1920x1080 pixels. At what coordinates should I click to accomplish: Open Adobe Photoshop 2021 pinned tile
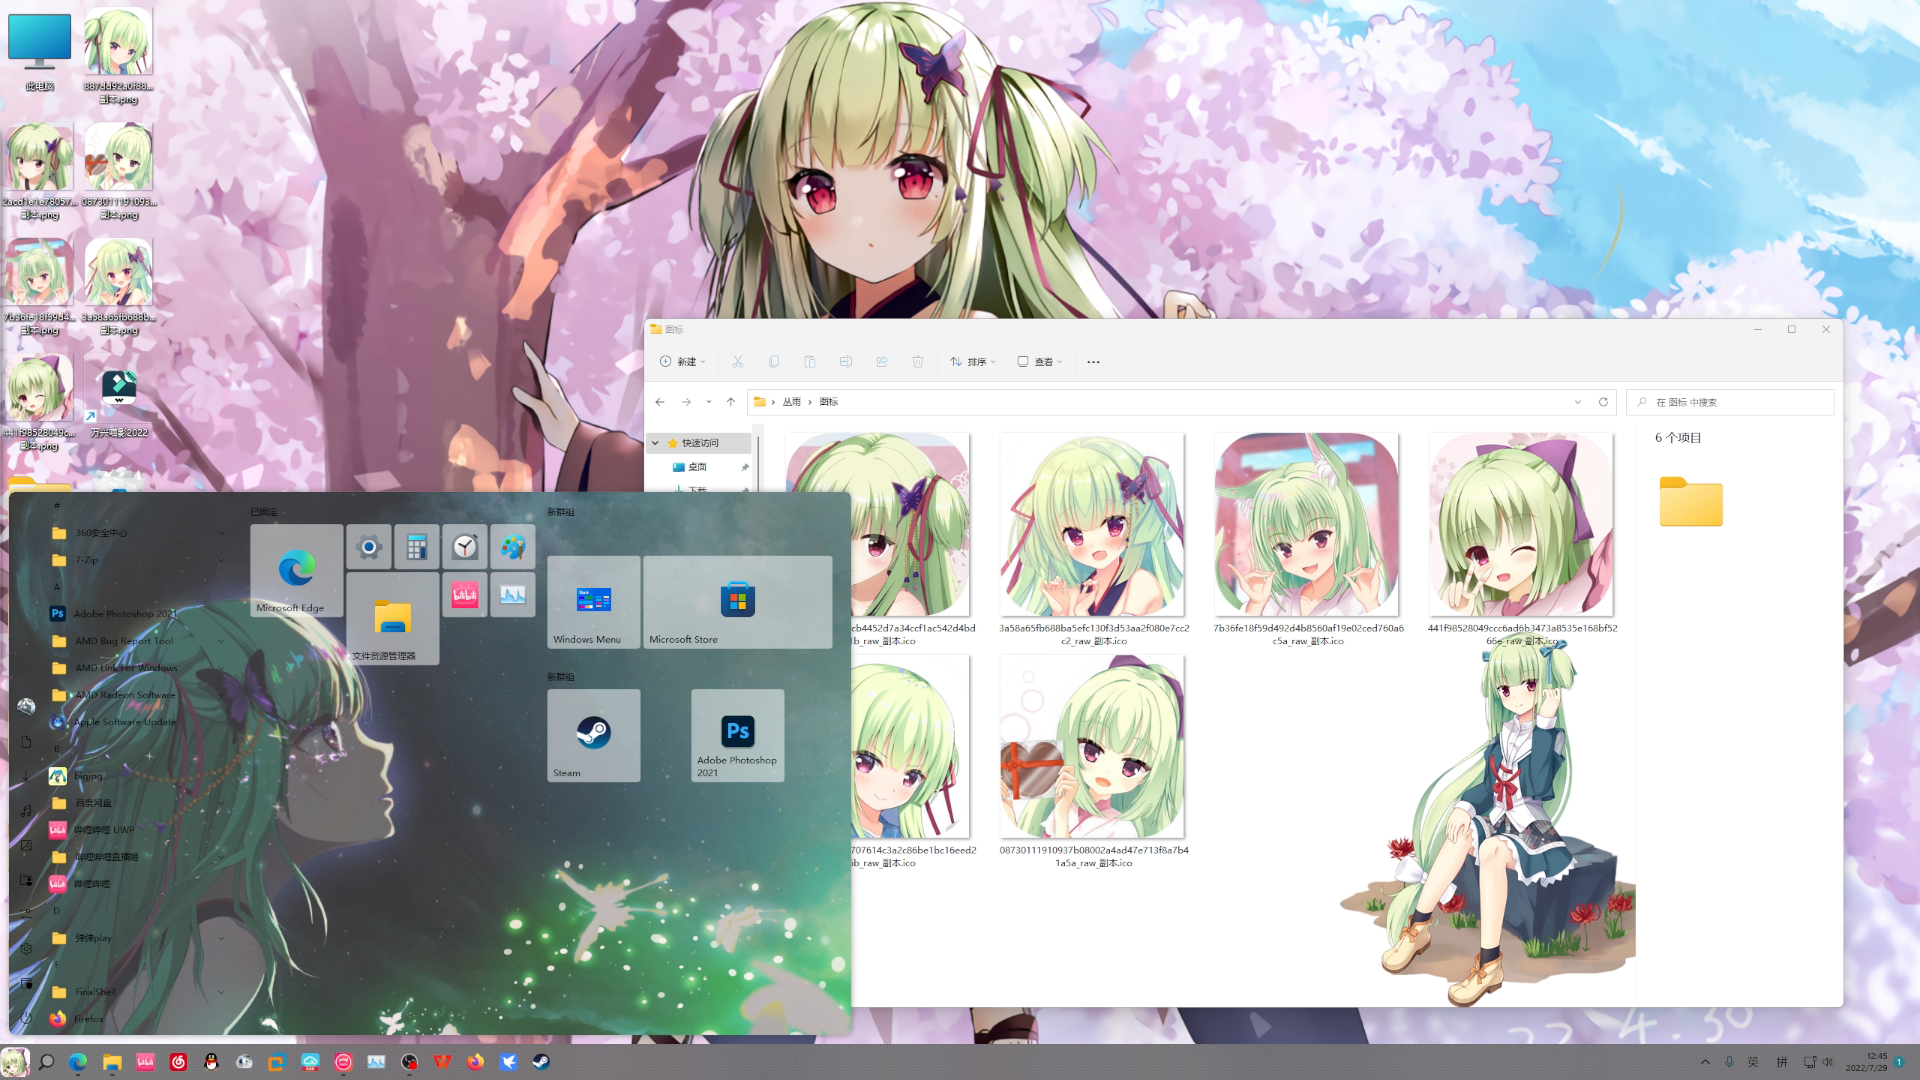[738, 734]
